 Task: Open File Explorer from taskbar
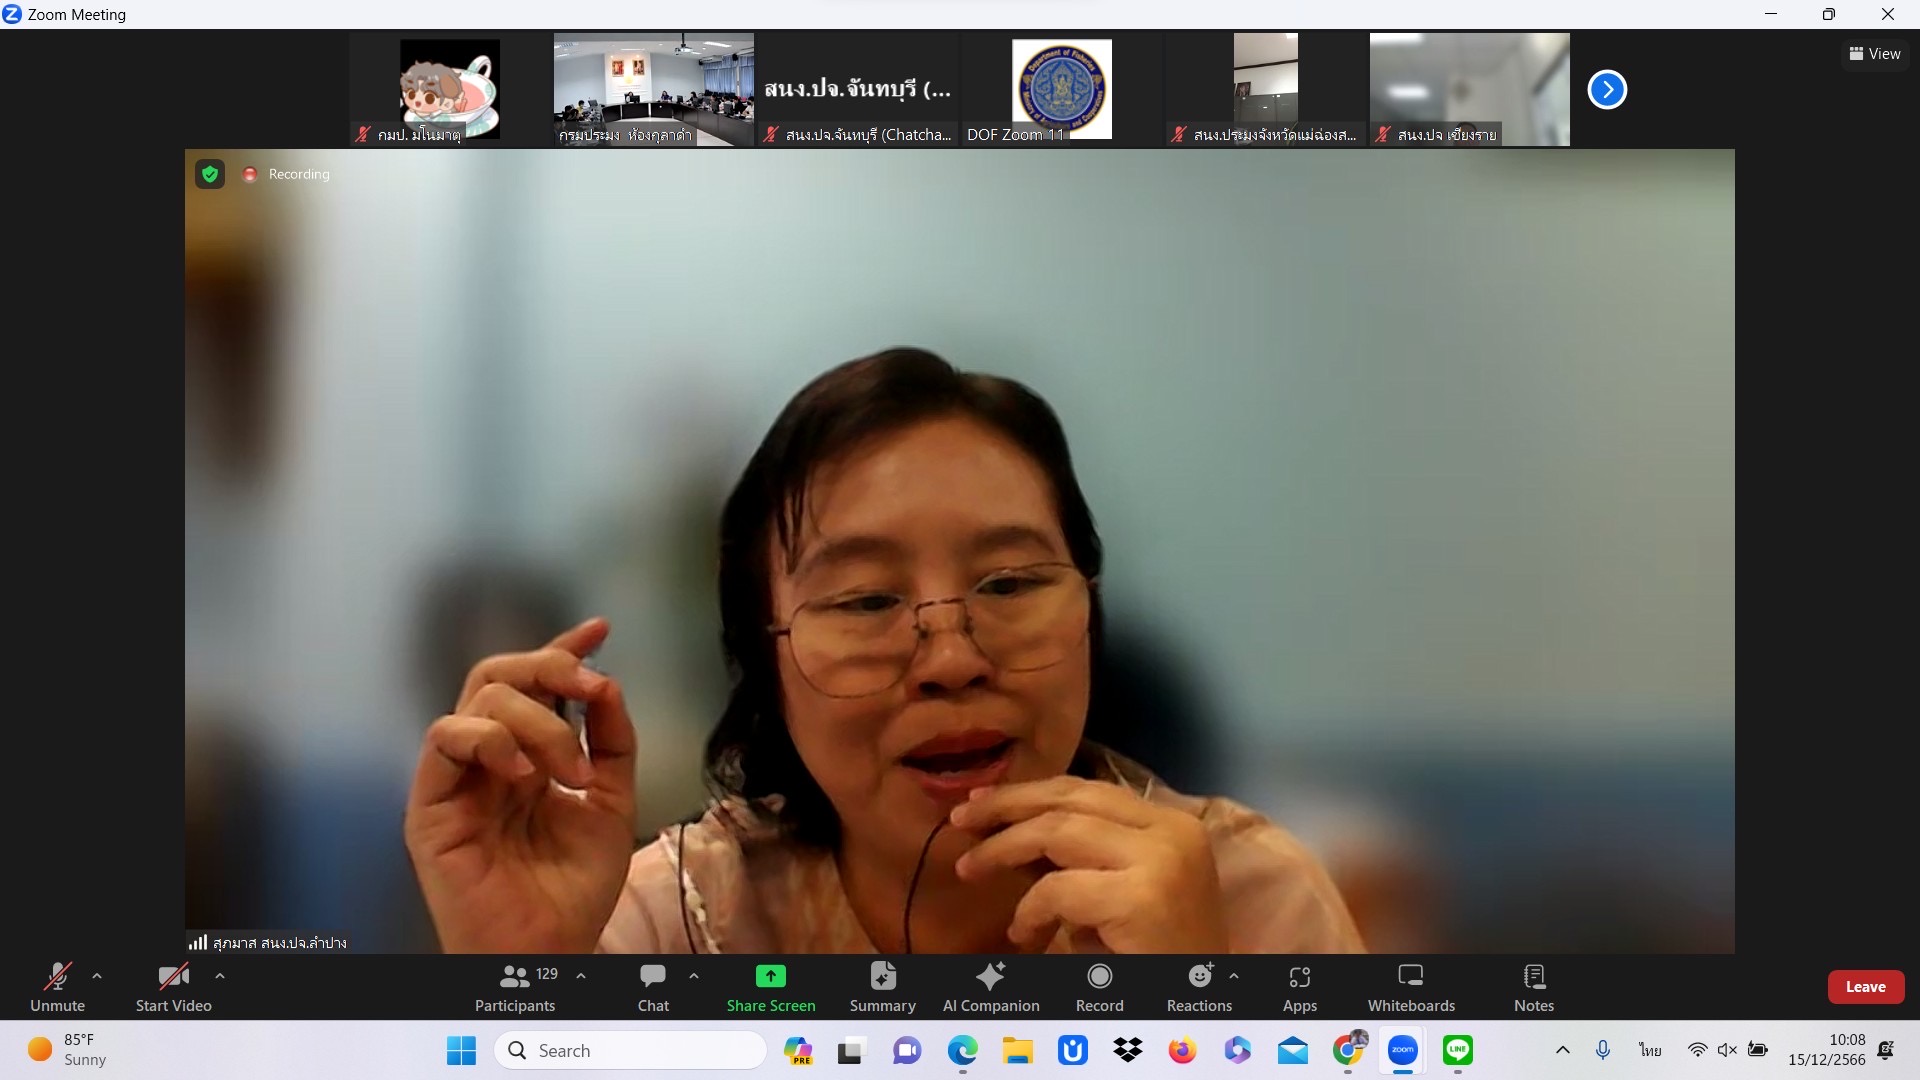1018,1050
